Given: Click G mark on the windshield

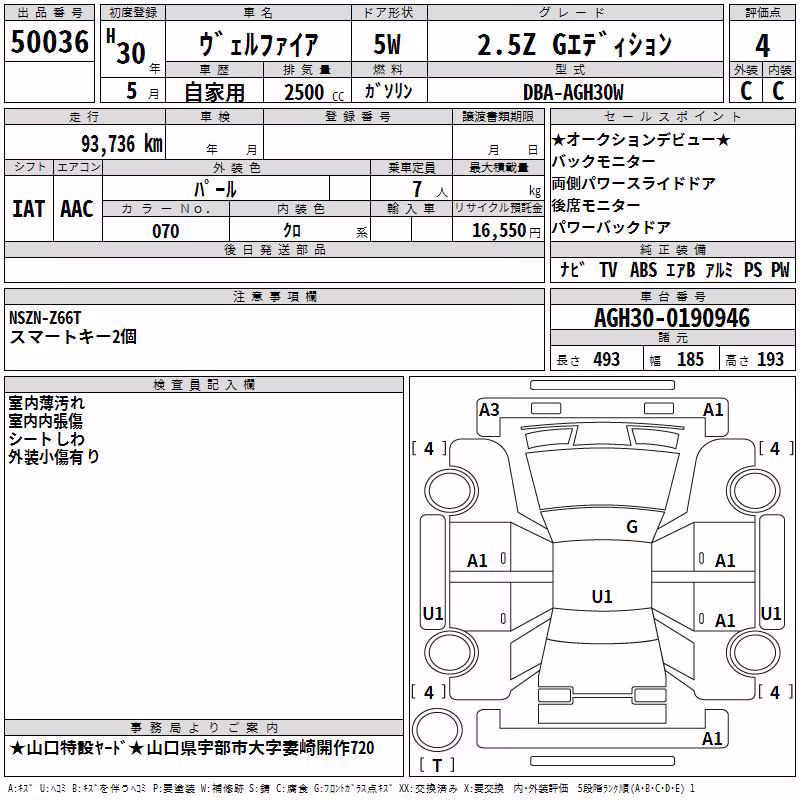Looking at the screenshot, I should click(x=632, y=526).
